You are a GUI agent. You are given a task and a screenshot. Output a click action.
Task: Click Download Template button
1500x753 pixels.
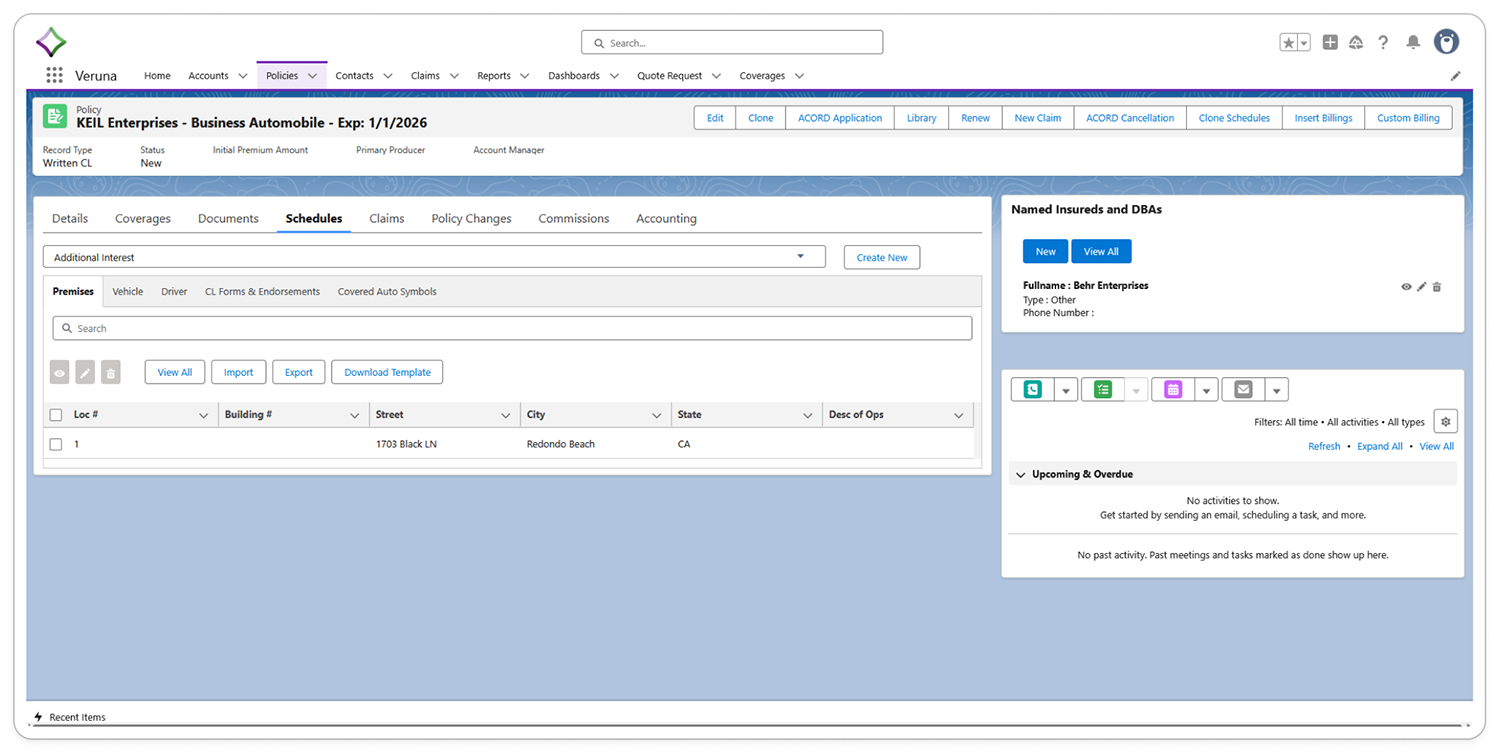pos(387,372)
